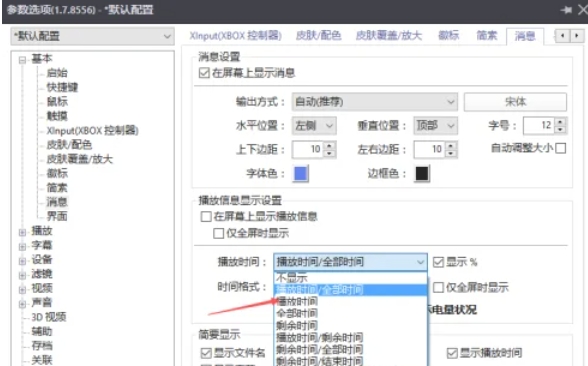This screenshot has height=366, width=588.
Task: Click the 字号 value field
Action: [539, 125]
